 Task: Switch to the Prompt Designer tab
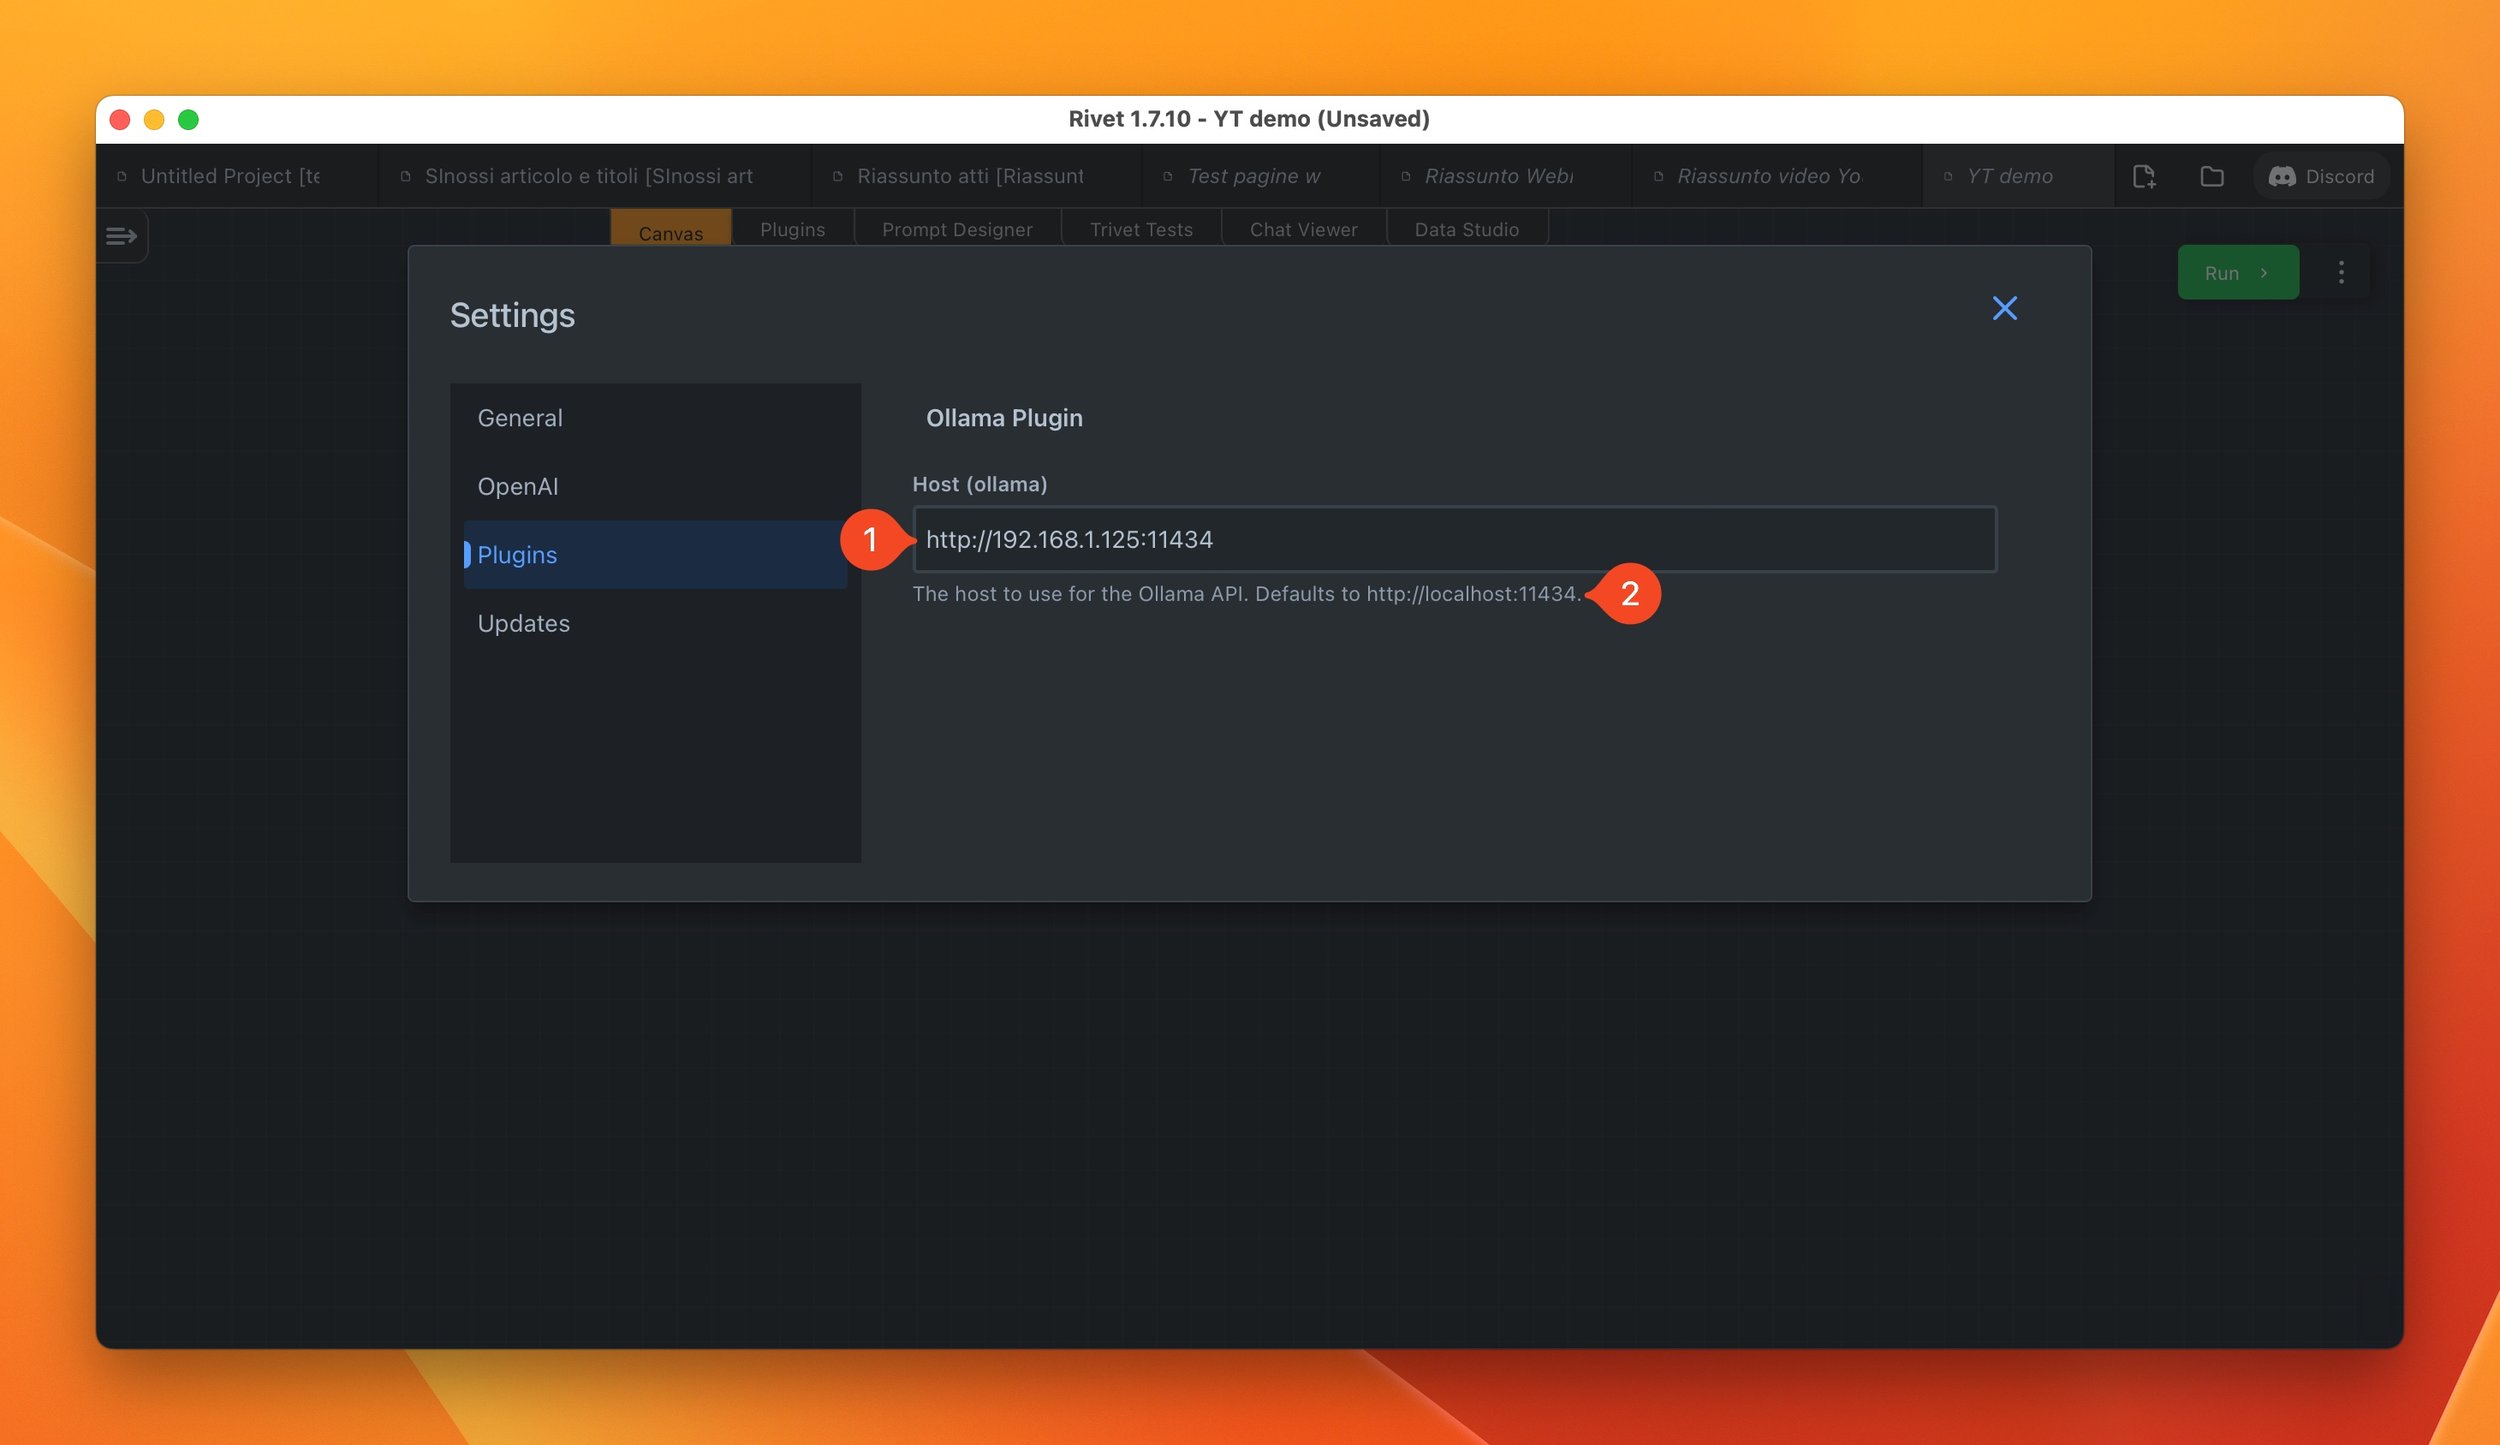coord(957,229)
